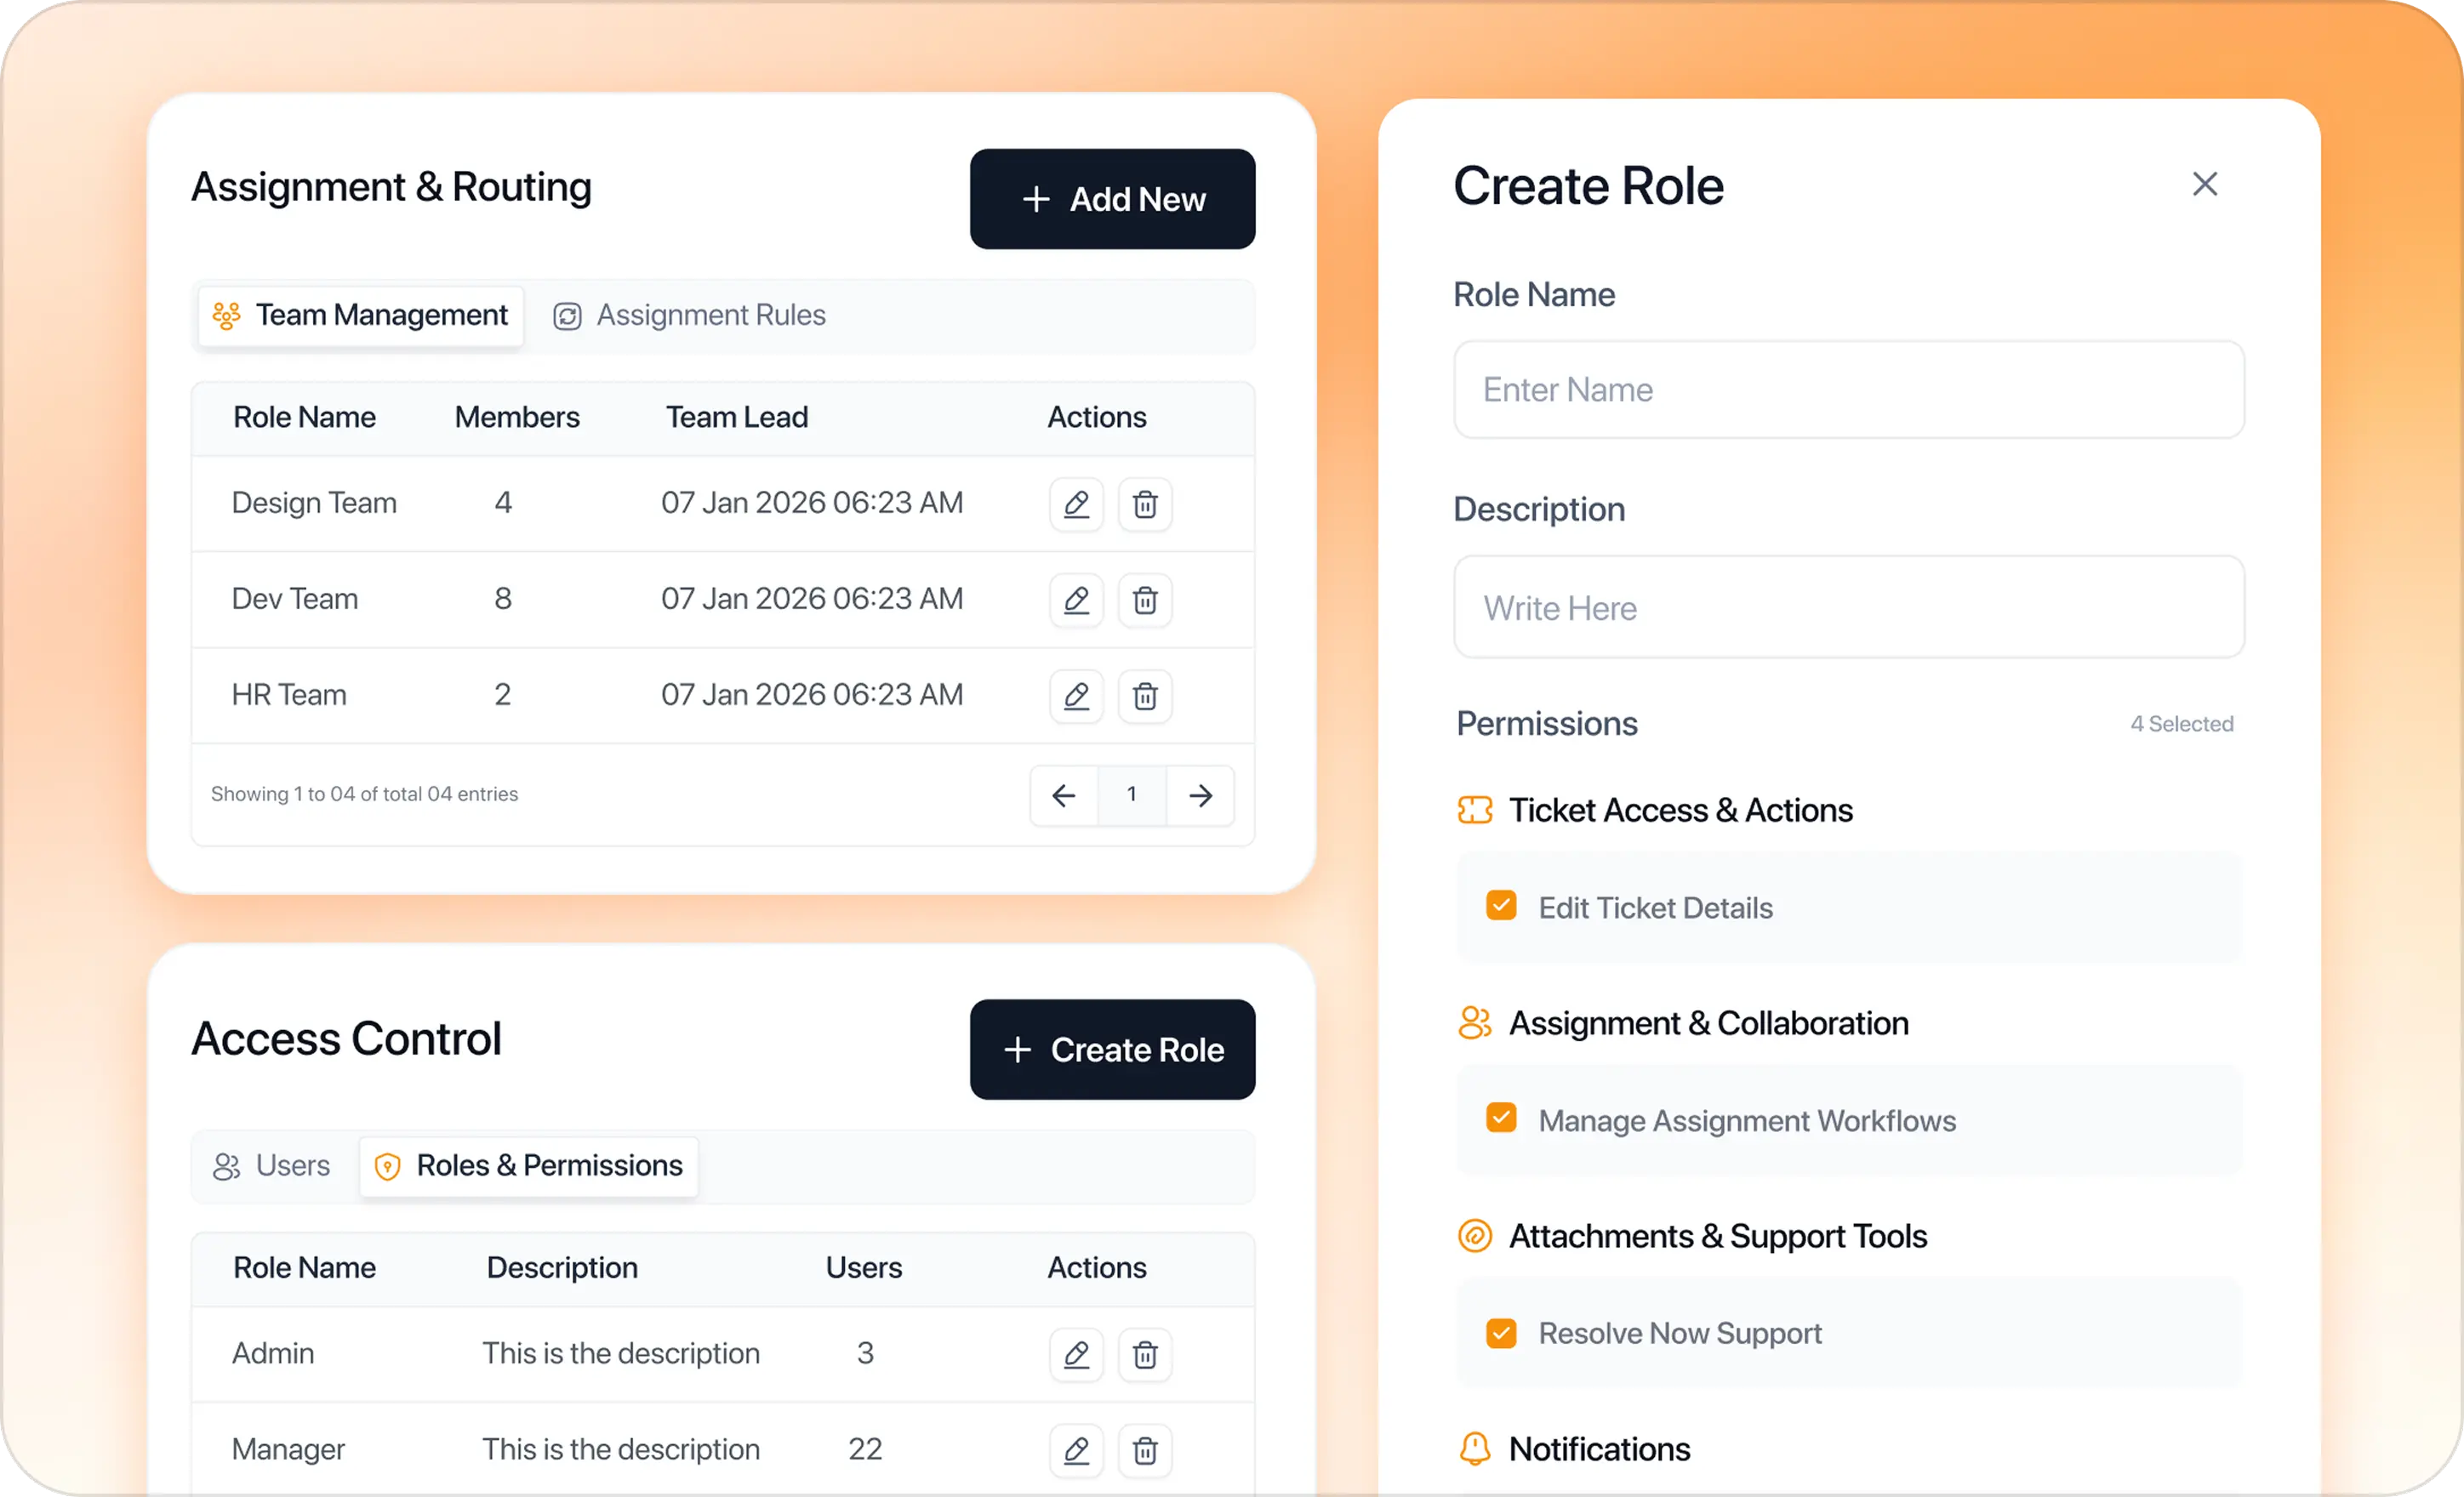Click the Users tab people icon
Image resolution: width=2464 pixels, height=1497 pixels.
[x=227, y=1166]
